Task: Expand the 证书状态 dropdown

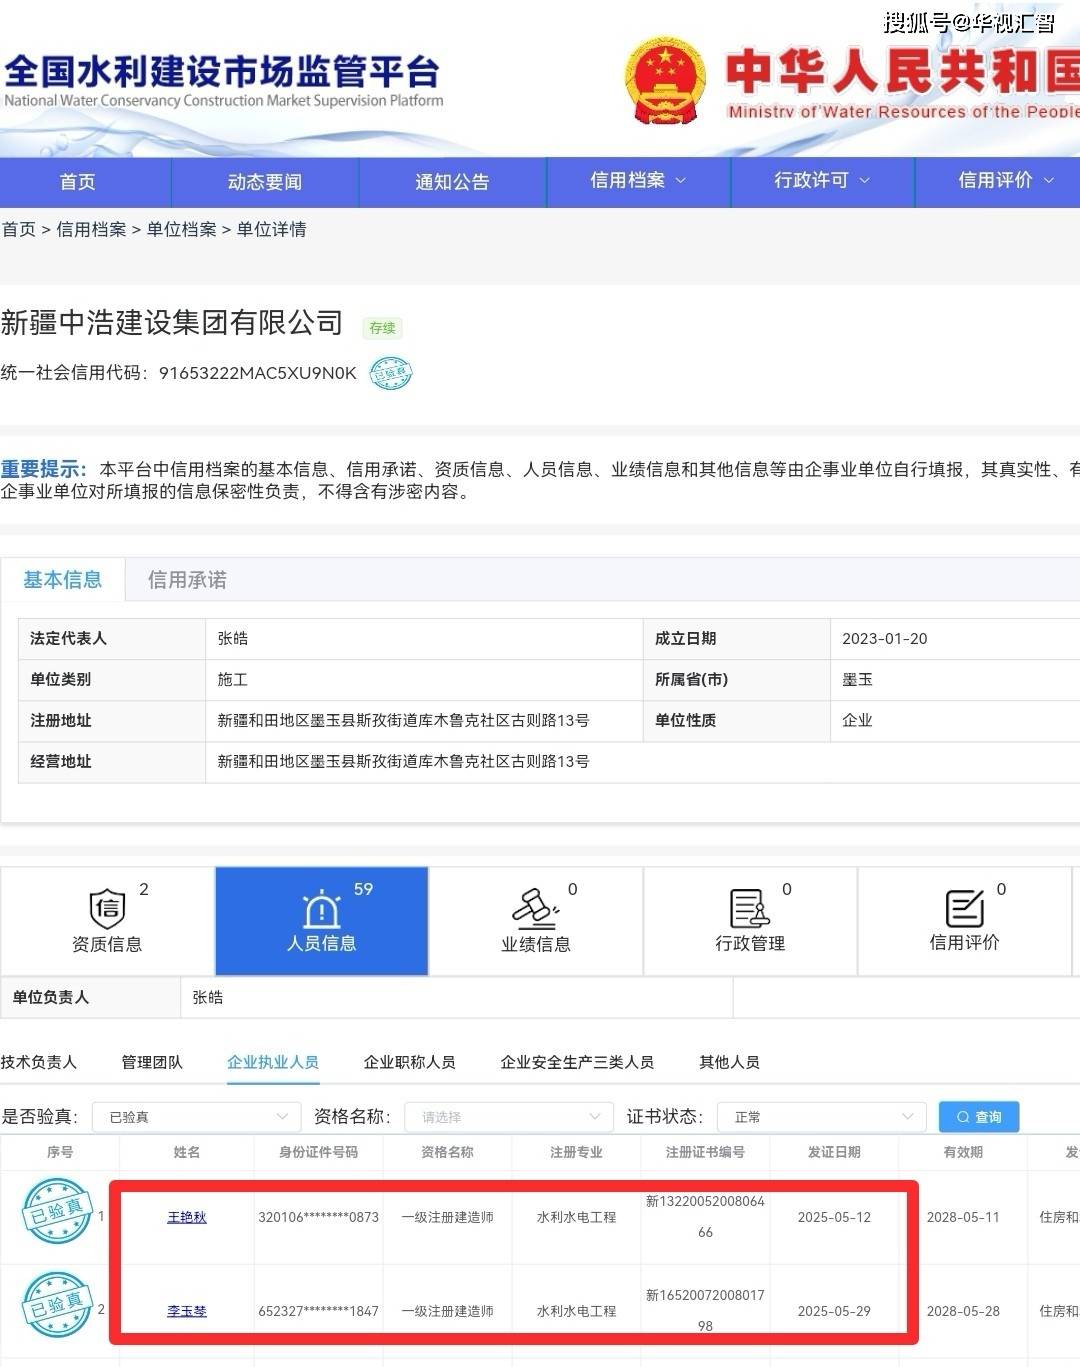Action: tap(823, 1117)
